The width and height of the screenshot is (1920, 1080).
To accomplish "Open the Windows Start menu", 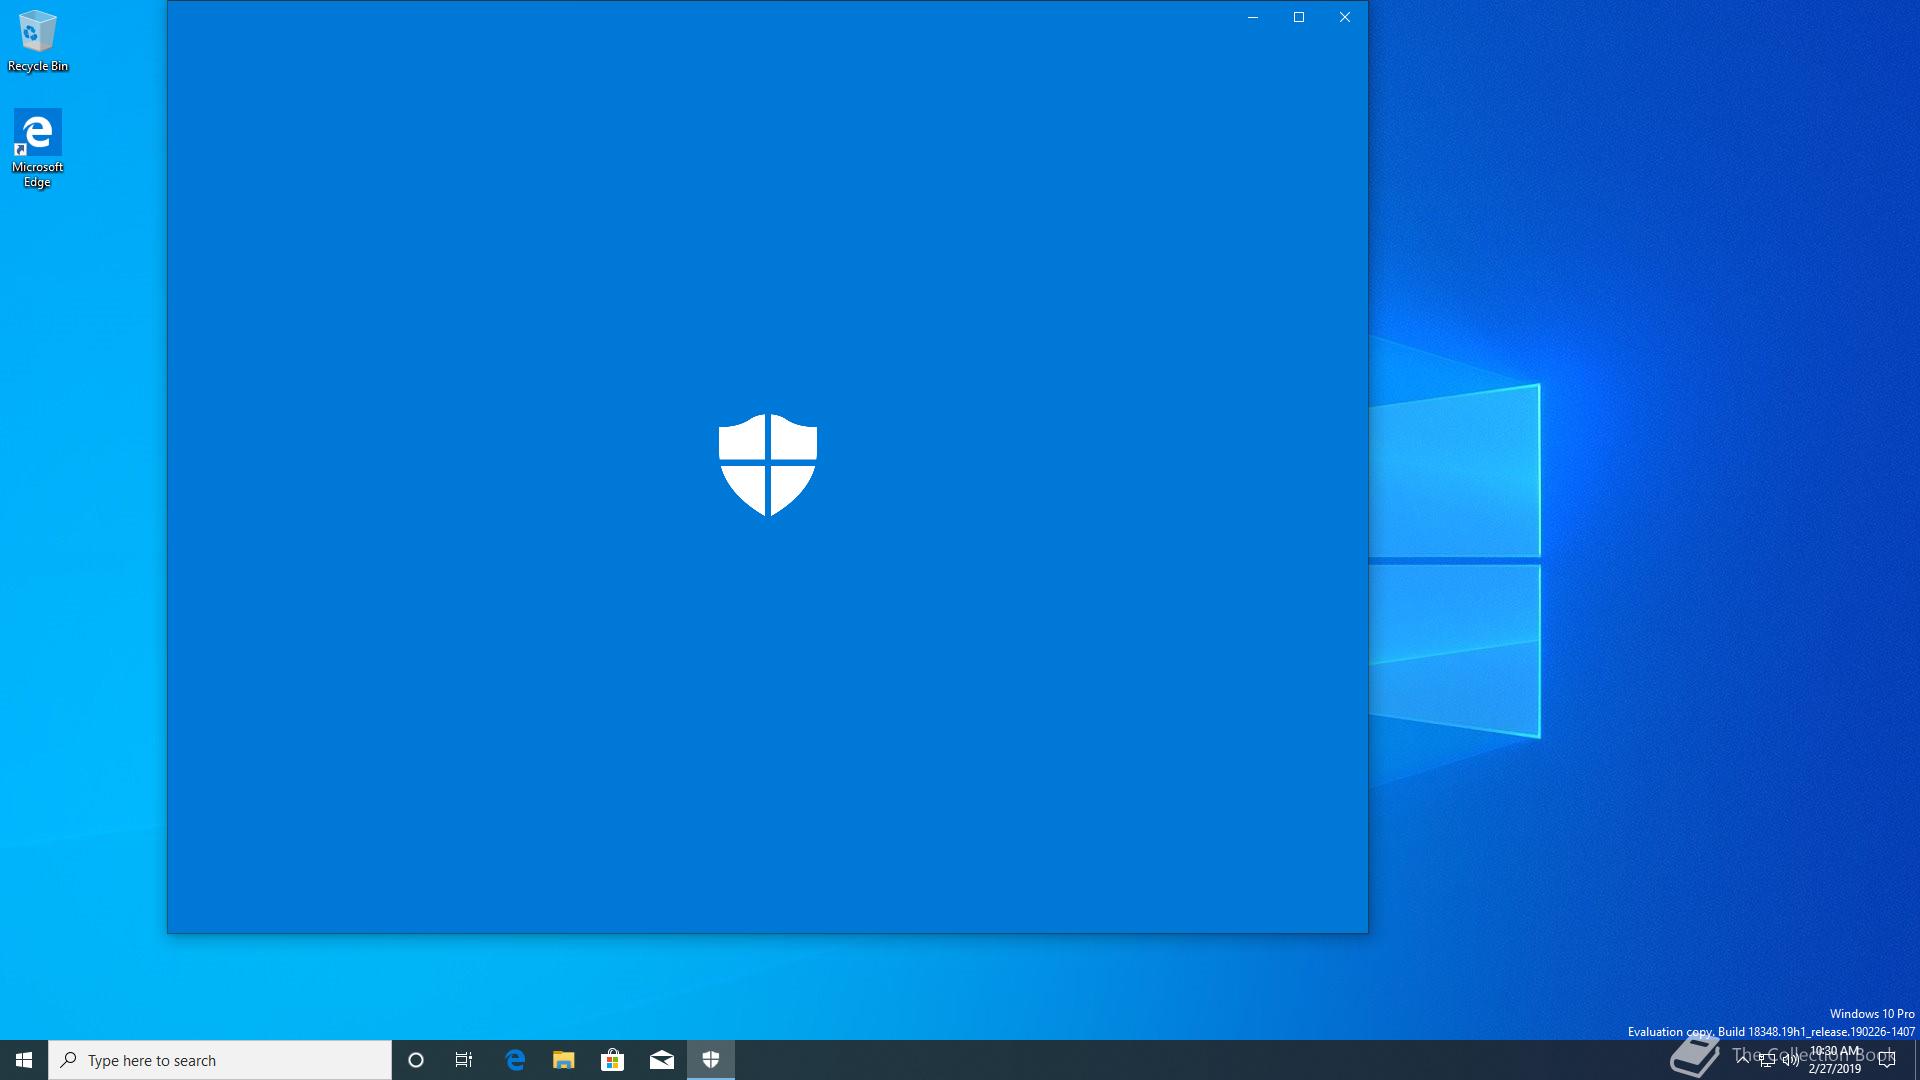I will tap(24, 1060).
